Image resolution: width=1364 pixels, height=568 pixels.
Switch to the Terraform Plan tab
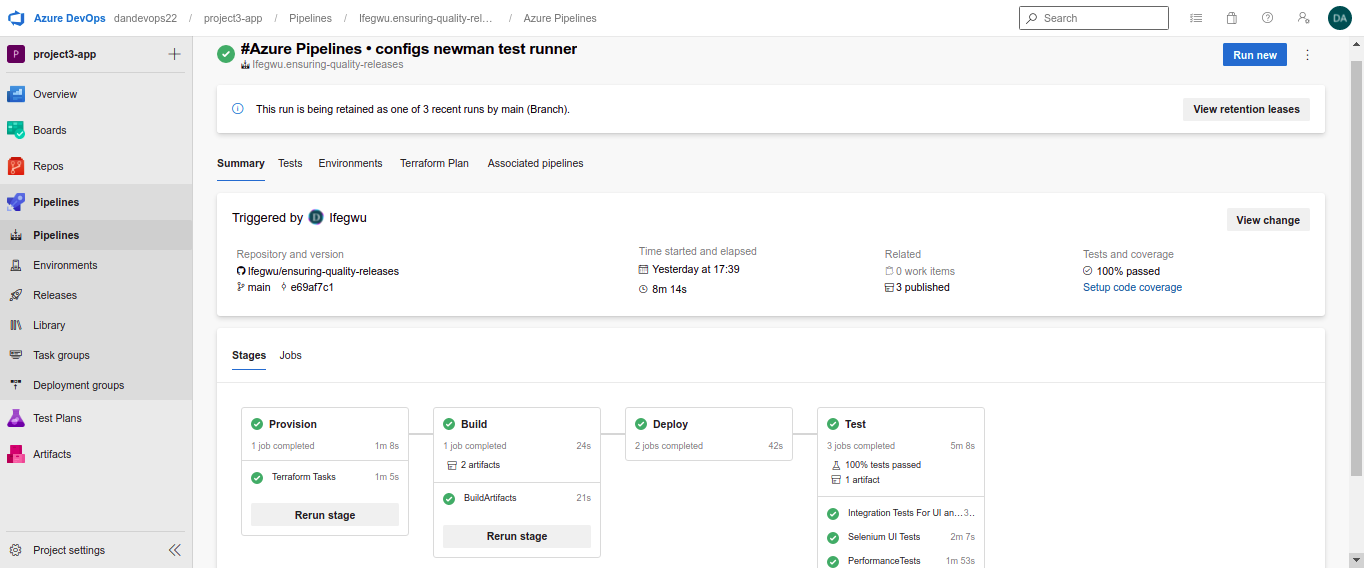point(434,163)
